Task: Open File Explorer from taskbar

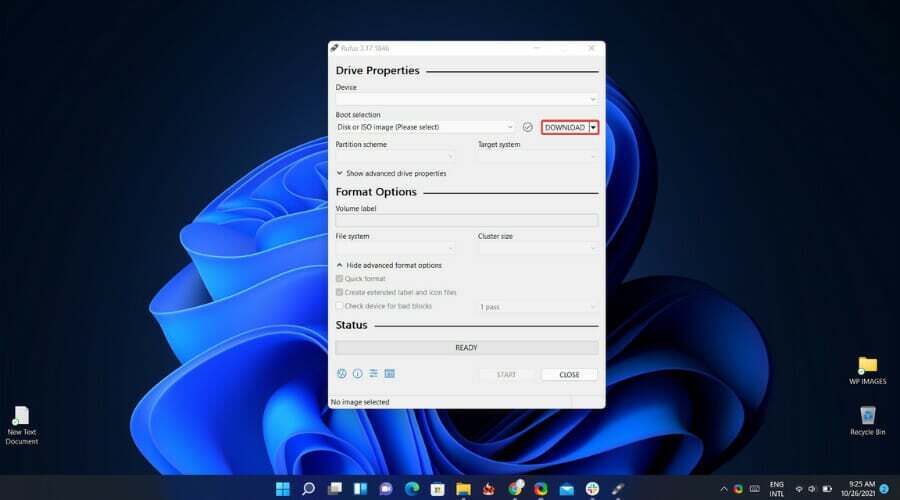Action: (x=463, y=489)
